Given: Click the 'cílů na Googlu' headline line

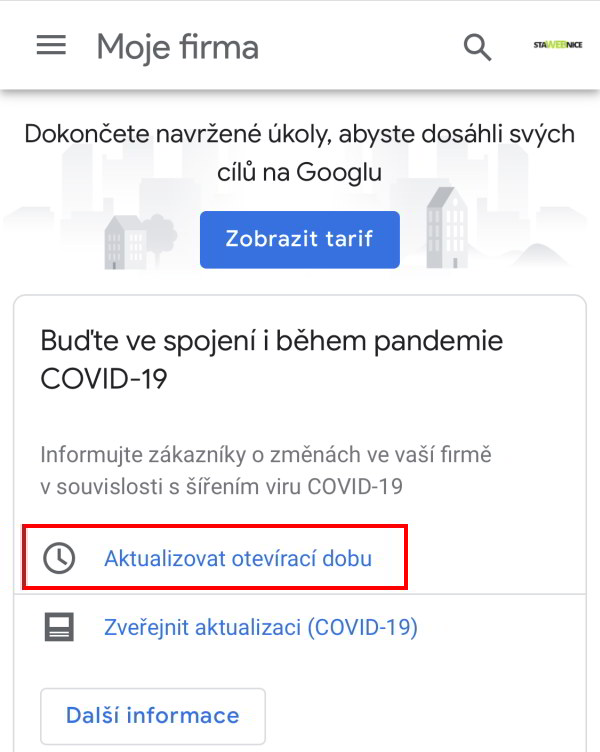Looking at the screenshot, I should pyautogui.click(x=299, y=172).
